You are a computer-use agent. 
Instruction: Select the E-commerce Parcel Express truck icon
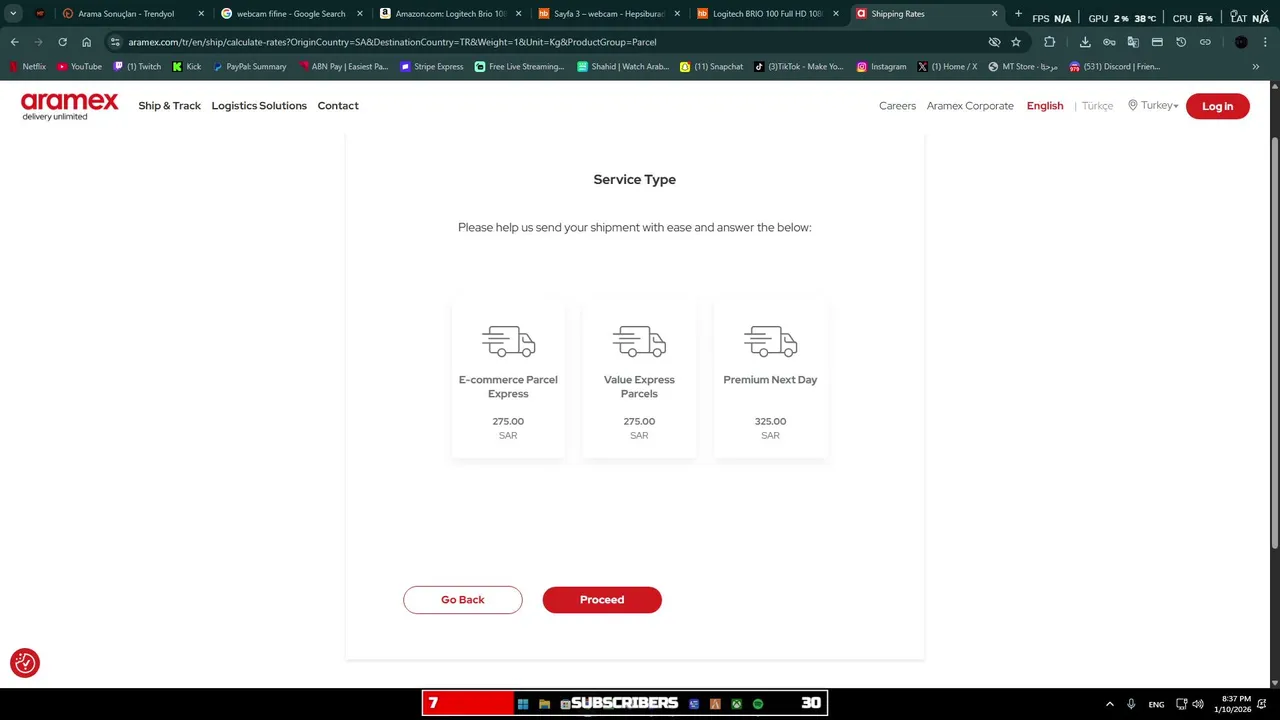coord(508,341)
